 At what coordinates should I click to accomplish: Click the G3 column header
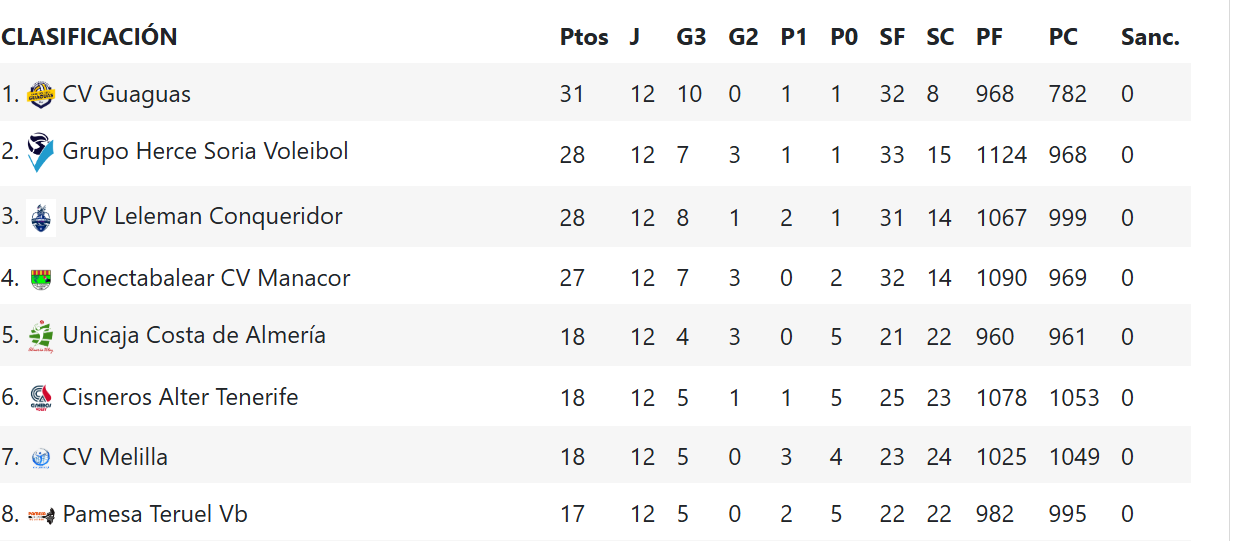[x=691, y=37]
